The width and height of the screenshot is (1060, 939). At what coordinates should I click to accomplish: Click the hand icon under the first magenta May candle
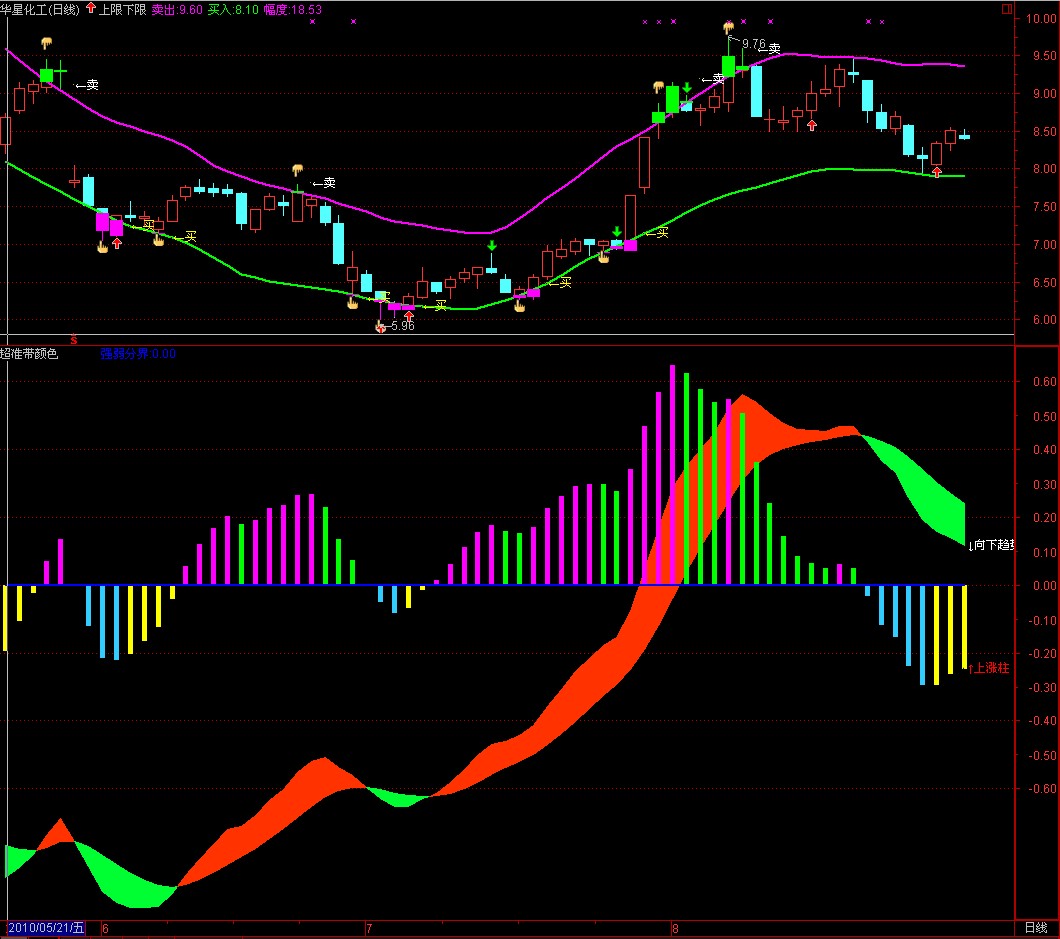pos(102,247)
